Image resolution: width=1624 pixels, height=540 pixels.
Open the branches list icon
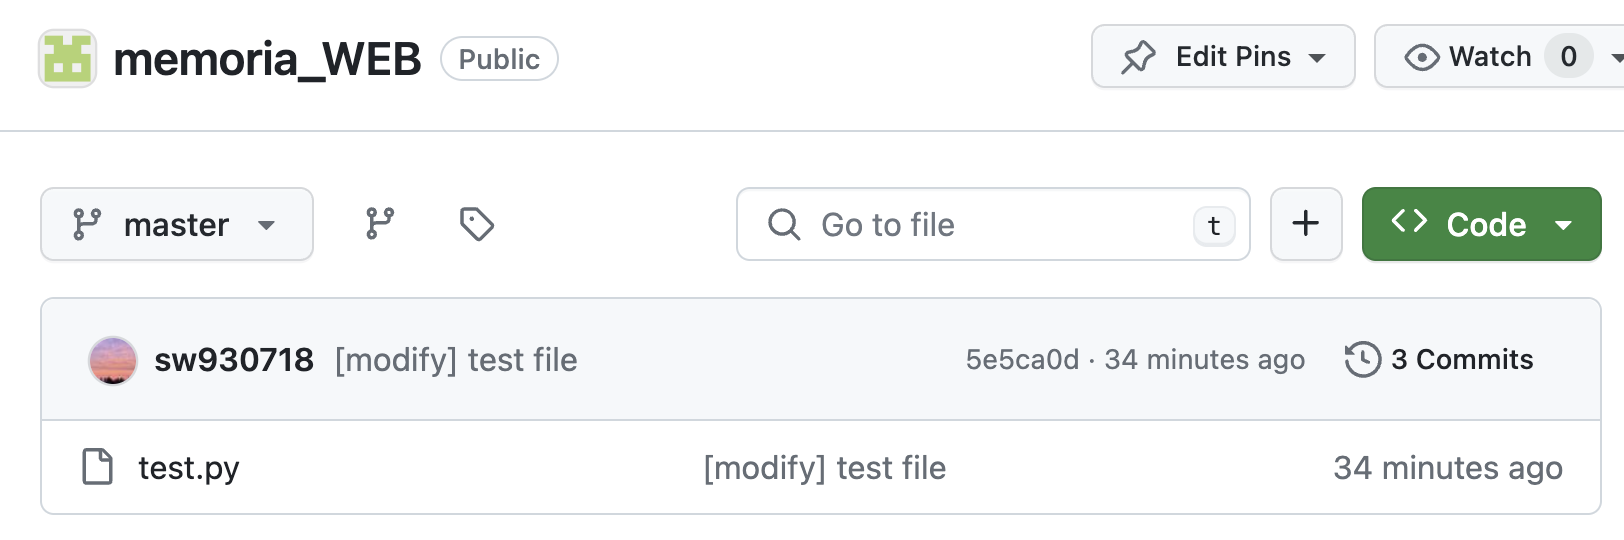click(380, 224)
